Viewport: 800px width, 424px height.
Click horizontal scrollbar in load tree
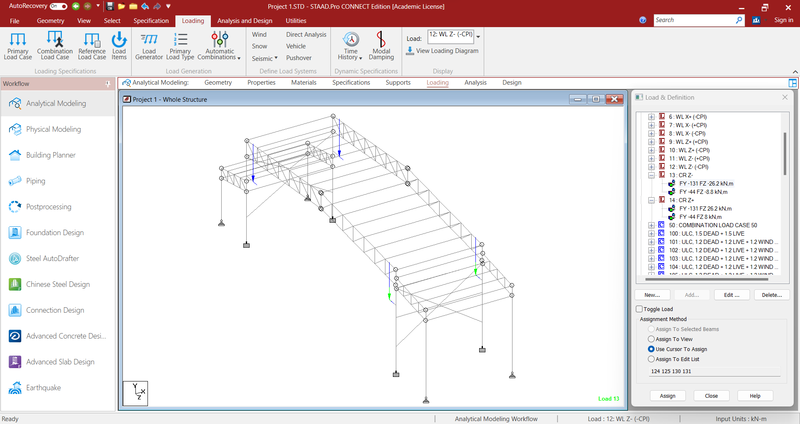tap(707, 279)
